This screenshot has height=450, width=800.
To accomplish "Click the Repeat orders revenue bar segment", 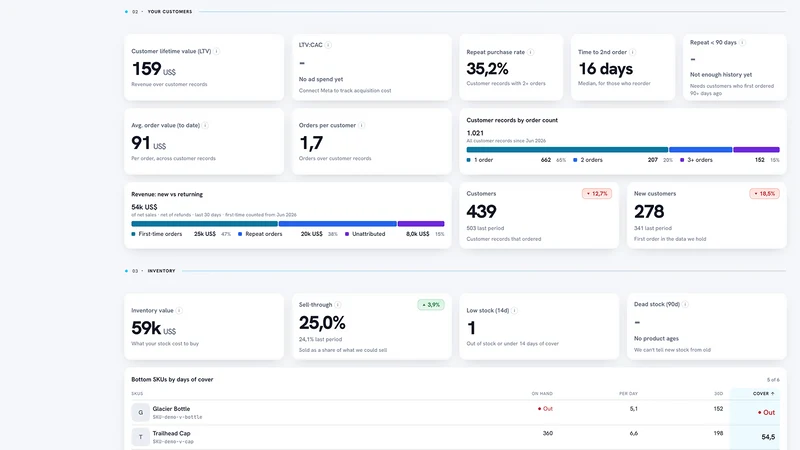I will (x=338, y=223).
